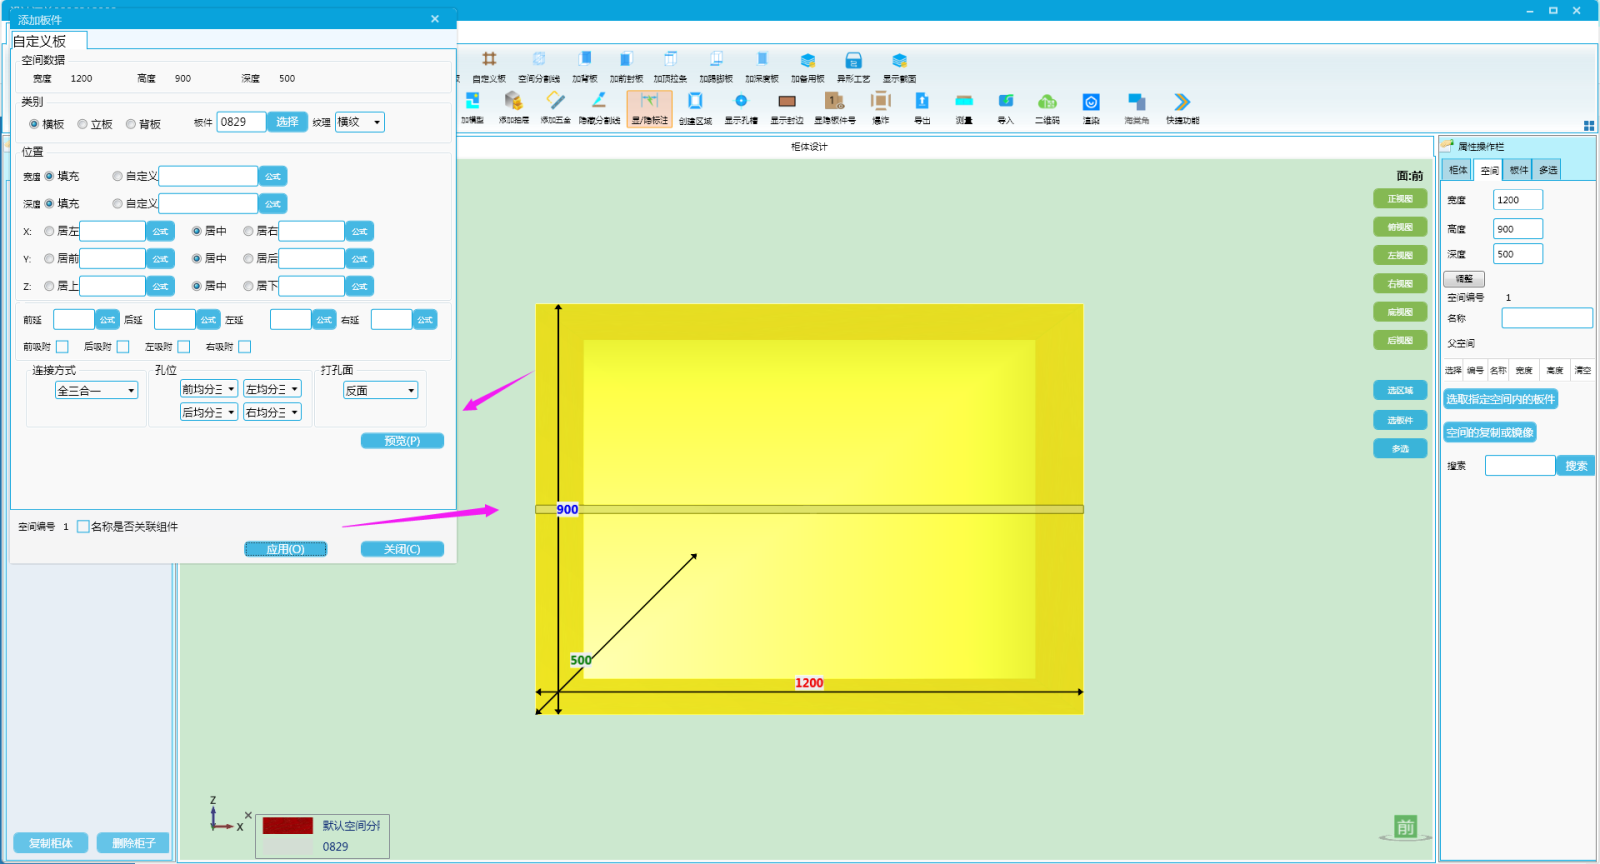Click the dark red color swatch
Viewport: 1600px width, 864px height.
tap(288, 825)
